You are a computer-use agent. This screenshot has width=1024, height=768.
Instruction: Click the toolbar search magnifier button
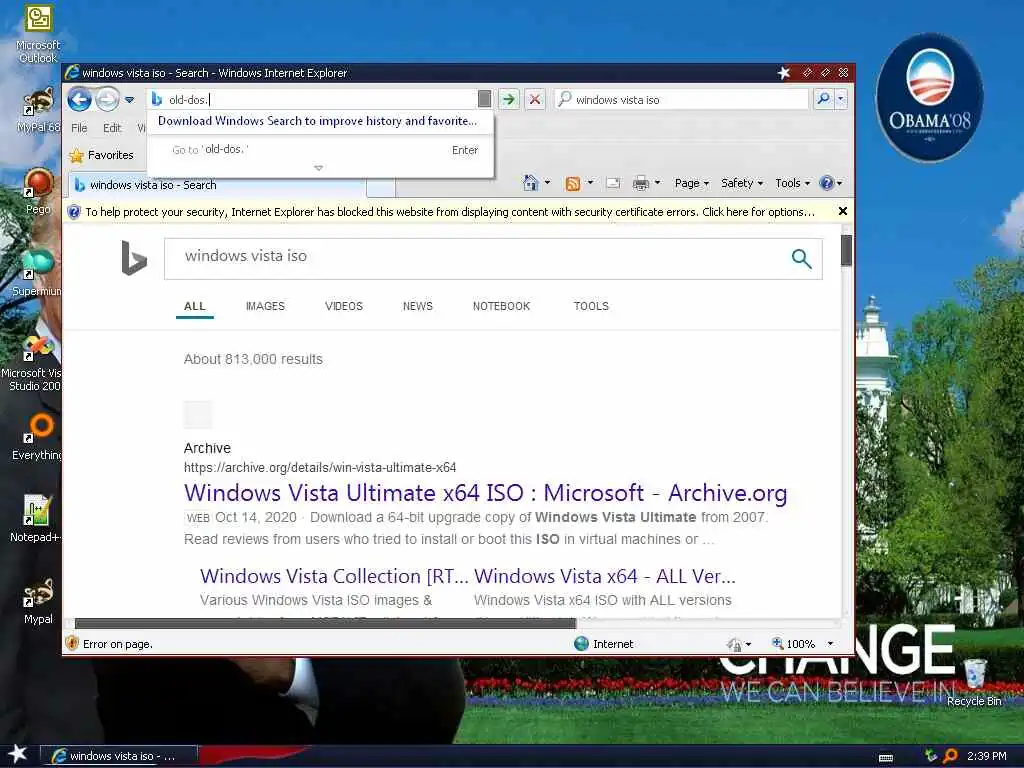(x=824, y=99)
